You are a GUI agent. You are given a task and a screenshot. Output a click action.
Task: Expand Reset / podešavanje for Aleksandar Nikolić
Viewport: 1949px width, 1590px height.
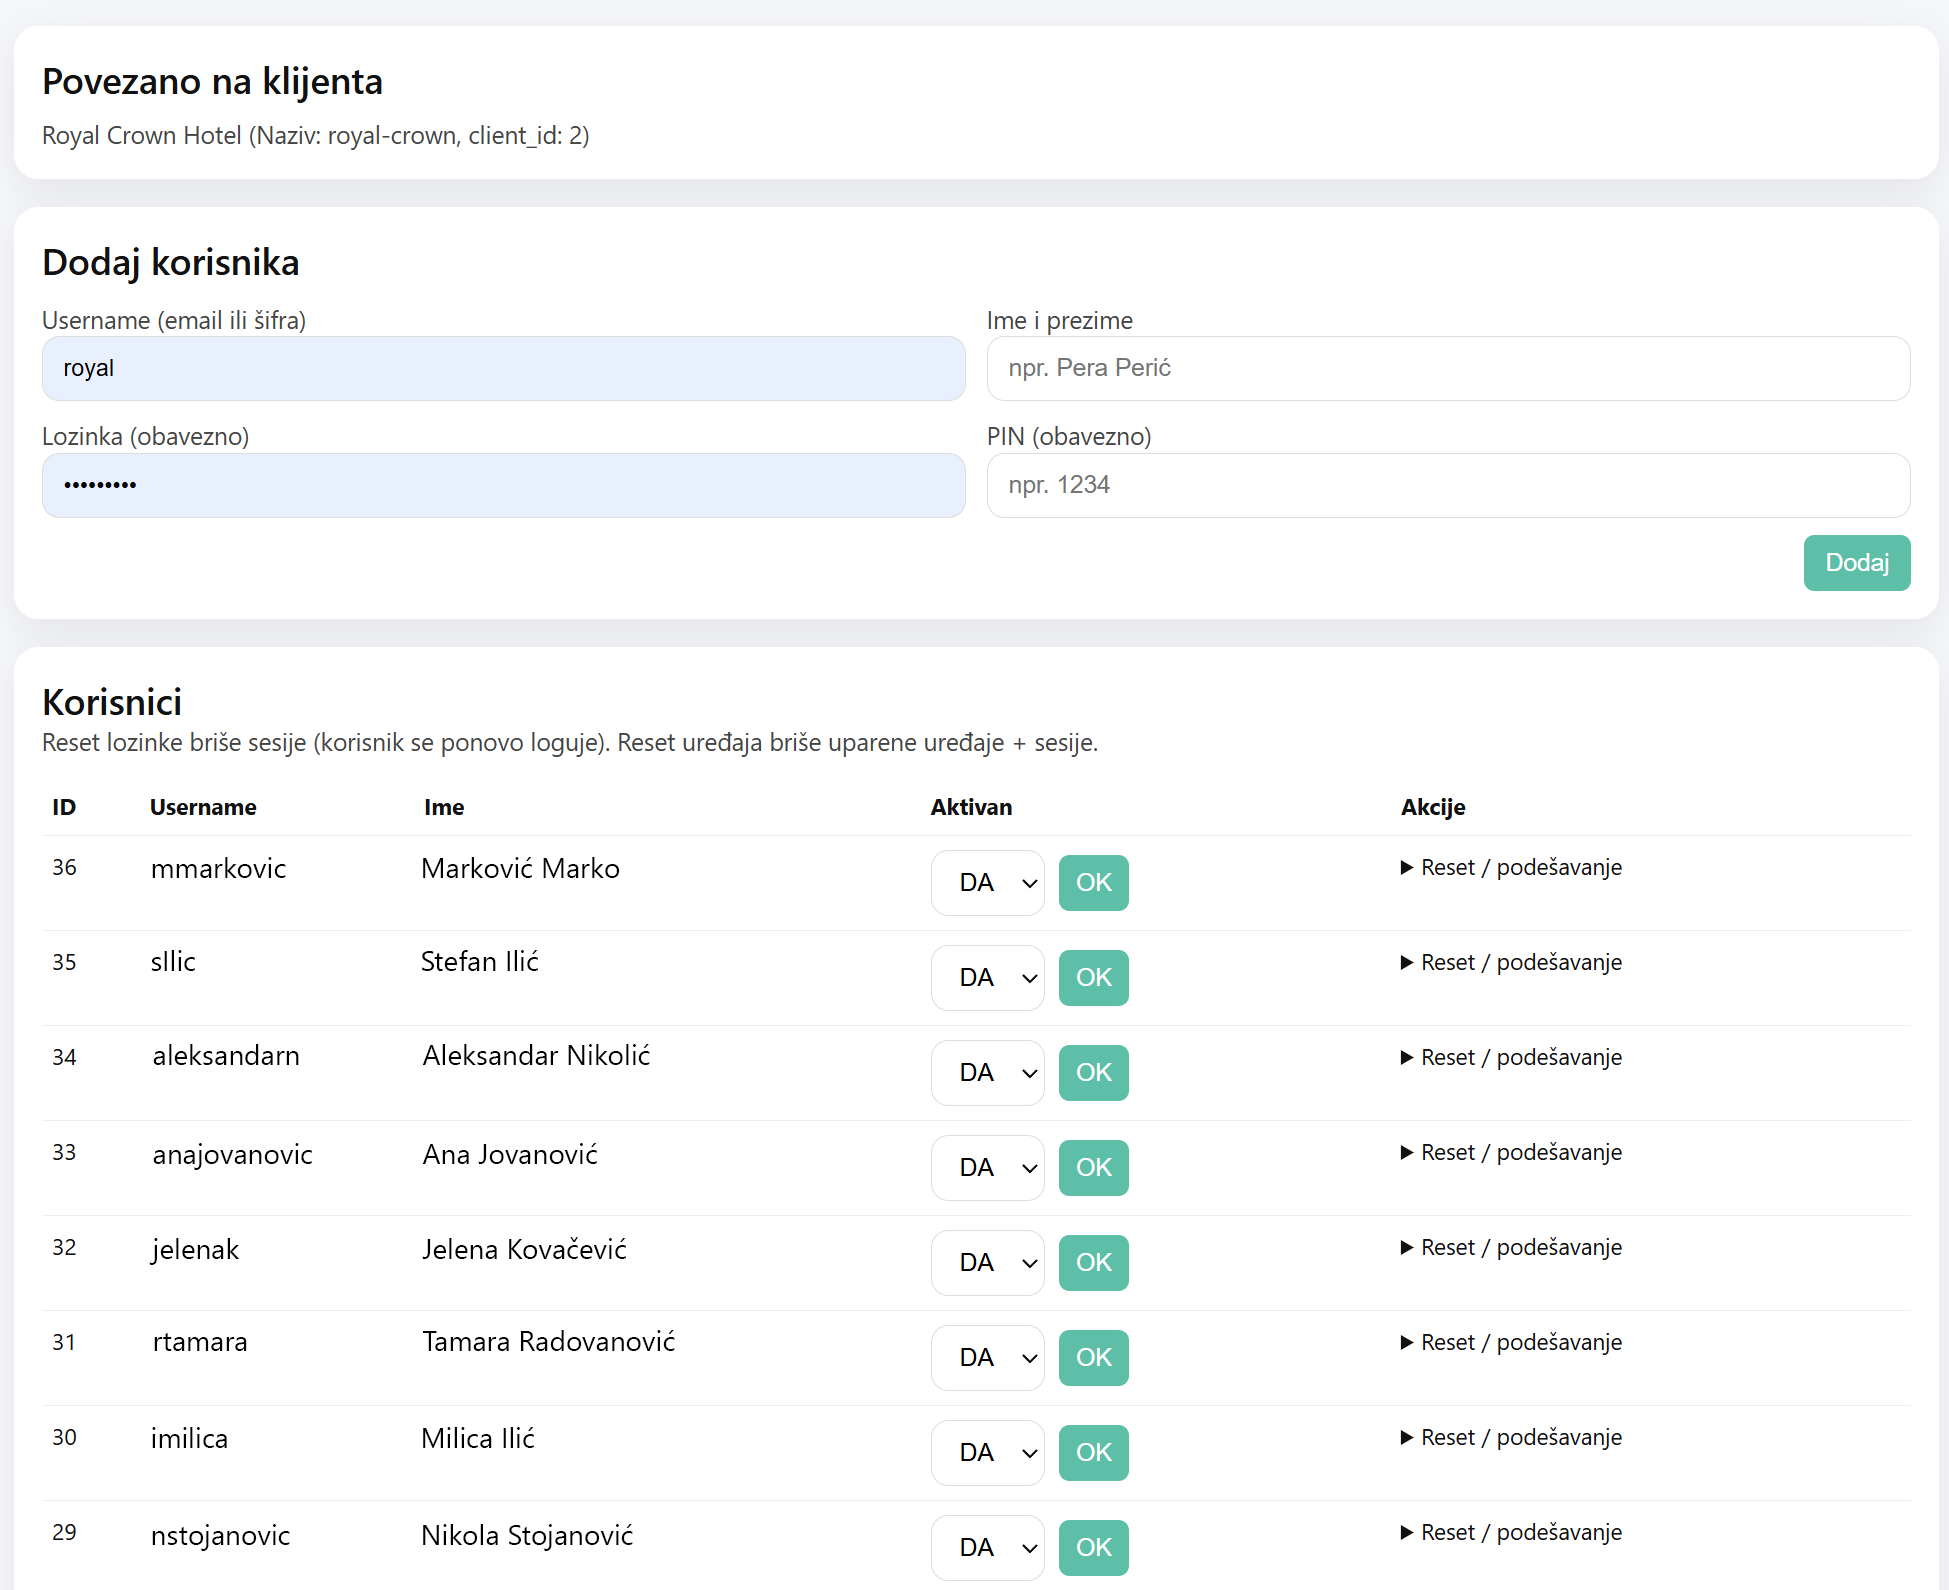tap(1511, 1058)
